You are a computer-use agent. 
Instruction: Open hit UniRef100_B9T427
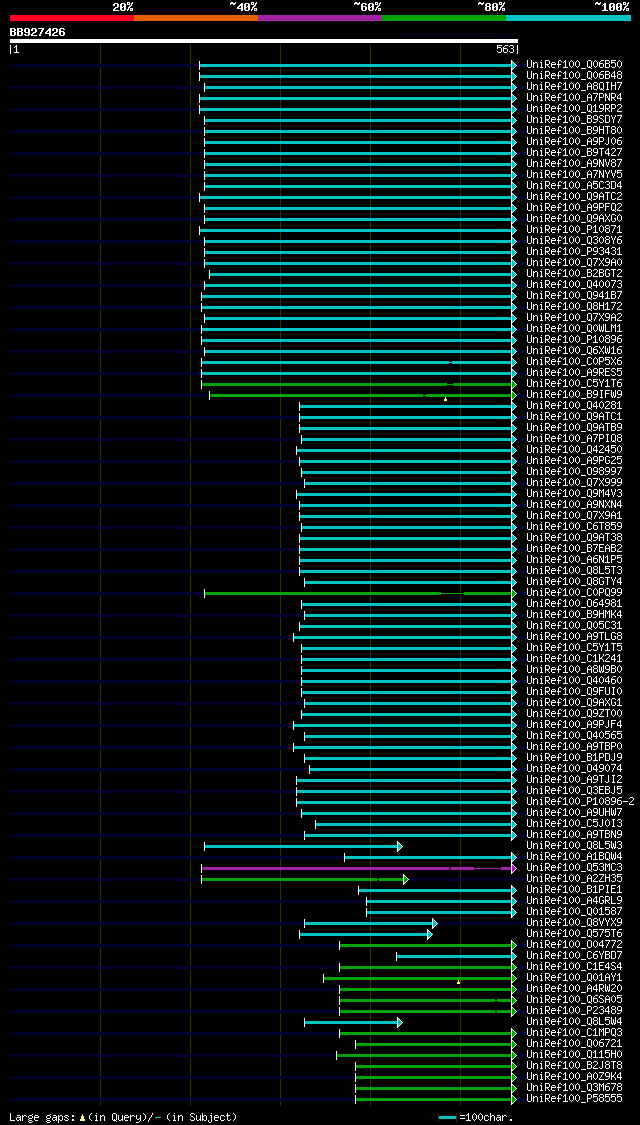coord(574,153)
